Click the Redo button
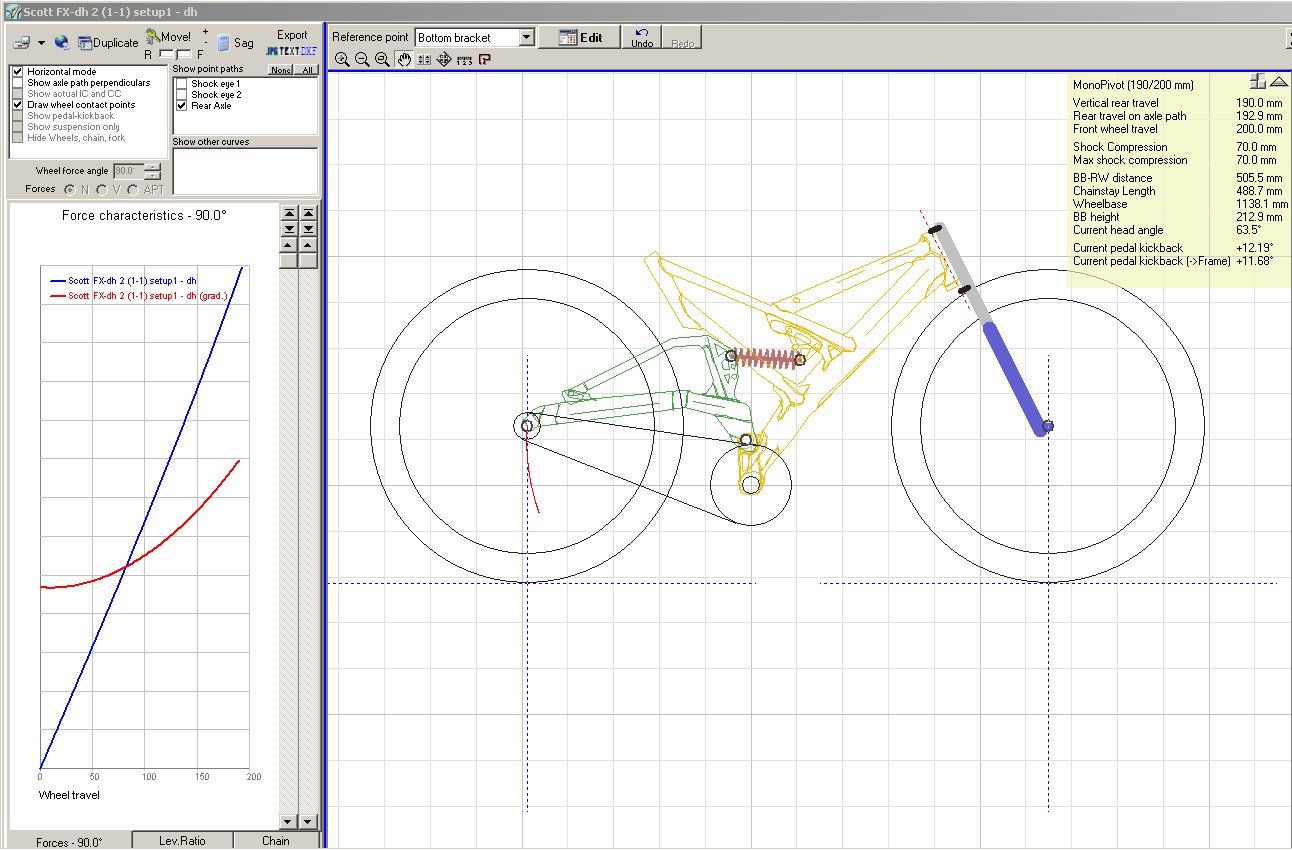This screenshot has height=850, width=1292. (x=682, y=38)
